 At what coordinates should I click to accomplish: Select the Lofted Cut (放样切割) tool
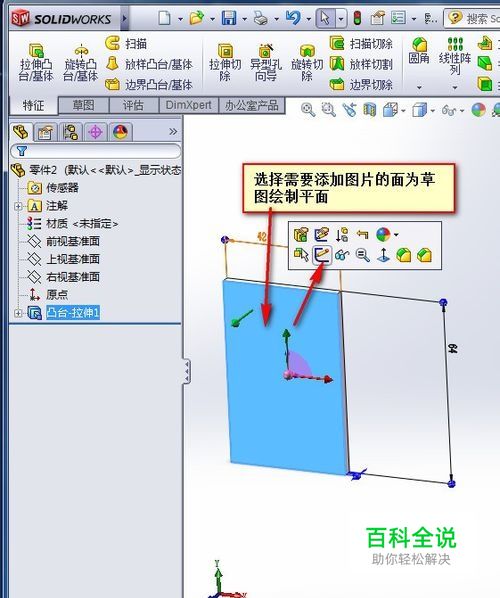361,64
